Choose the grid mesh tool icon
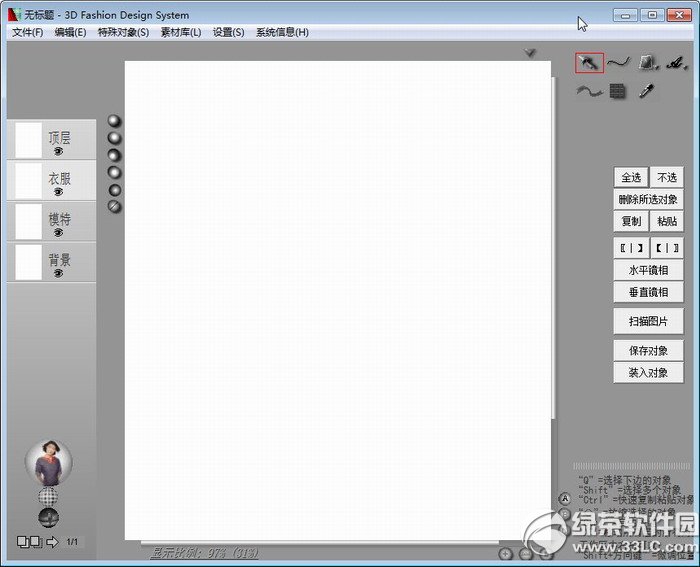The image size is (700, 567). pyautogui.click(x=618, y=91)
